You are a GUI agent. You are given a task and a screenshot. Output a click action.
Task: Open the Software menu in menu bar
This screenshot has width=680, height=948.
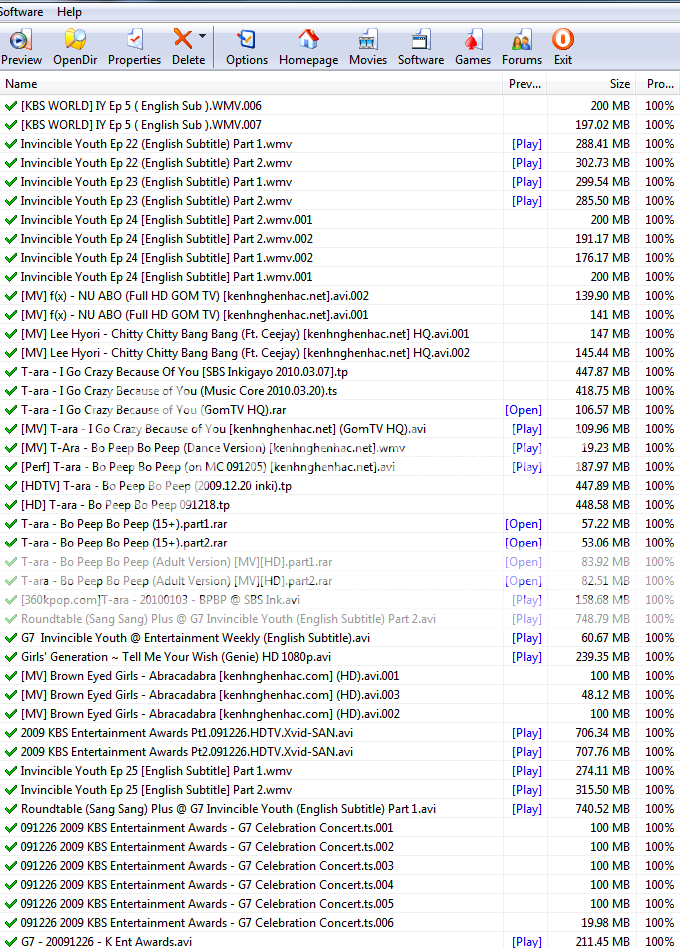[21, 12]
